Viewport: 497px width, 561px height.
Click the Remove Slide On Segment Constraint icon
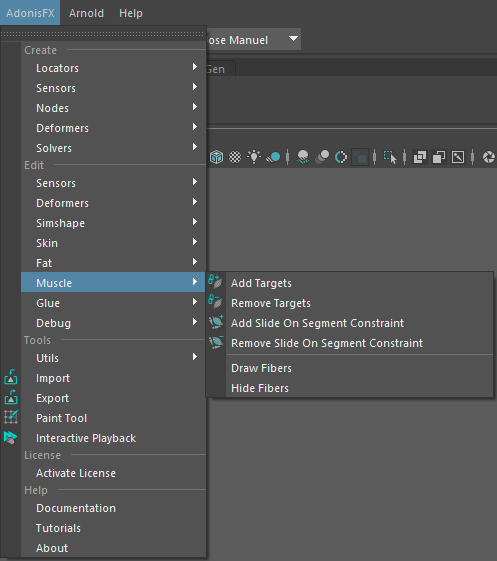(216, 342)
